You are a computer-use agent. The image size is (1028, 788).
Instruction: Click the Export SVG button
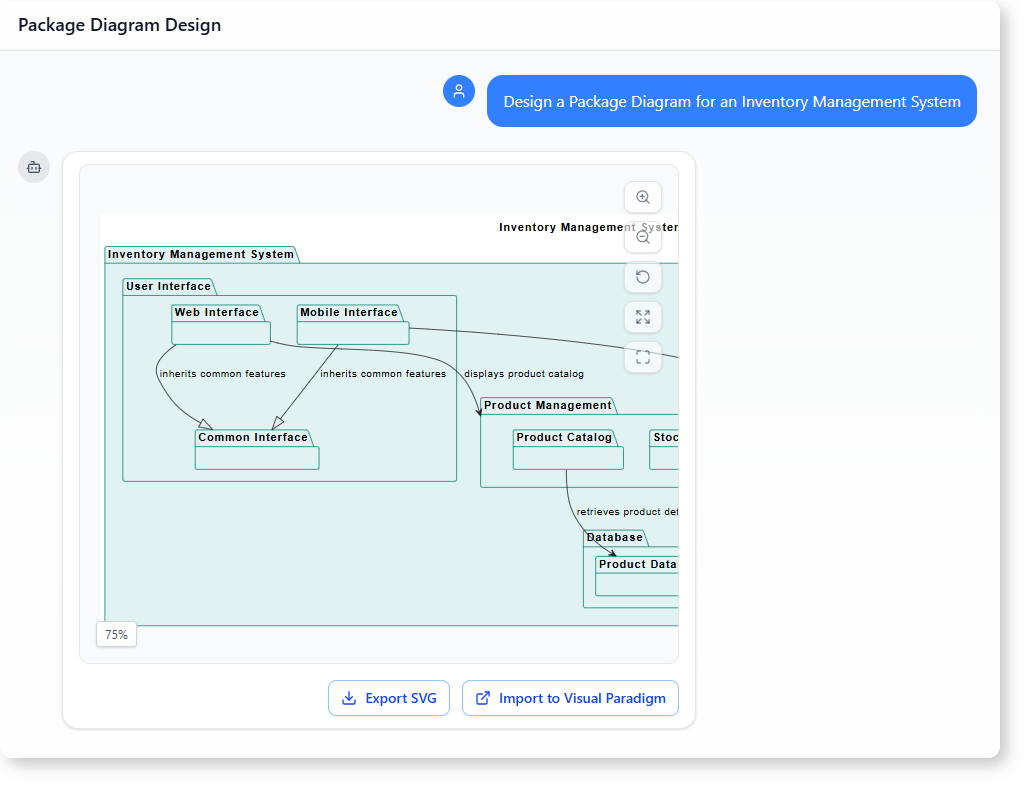point(389,698)
